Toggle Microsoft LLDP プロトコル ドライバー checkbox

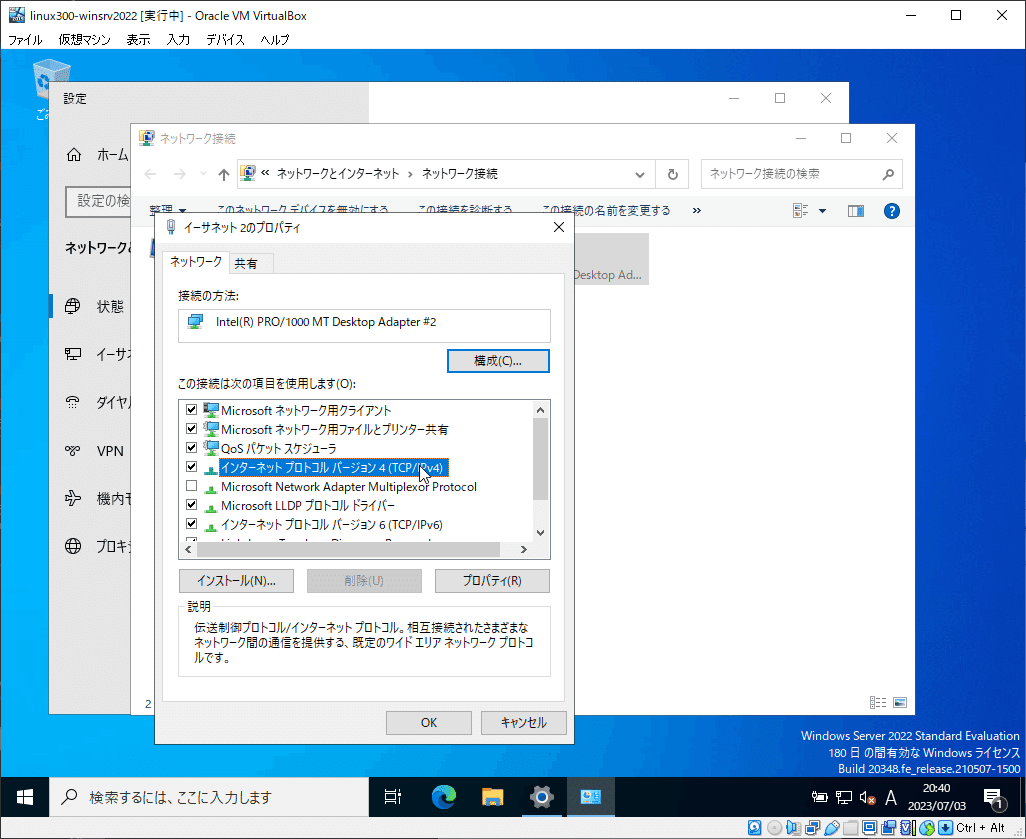click(x=191, y=505)
